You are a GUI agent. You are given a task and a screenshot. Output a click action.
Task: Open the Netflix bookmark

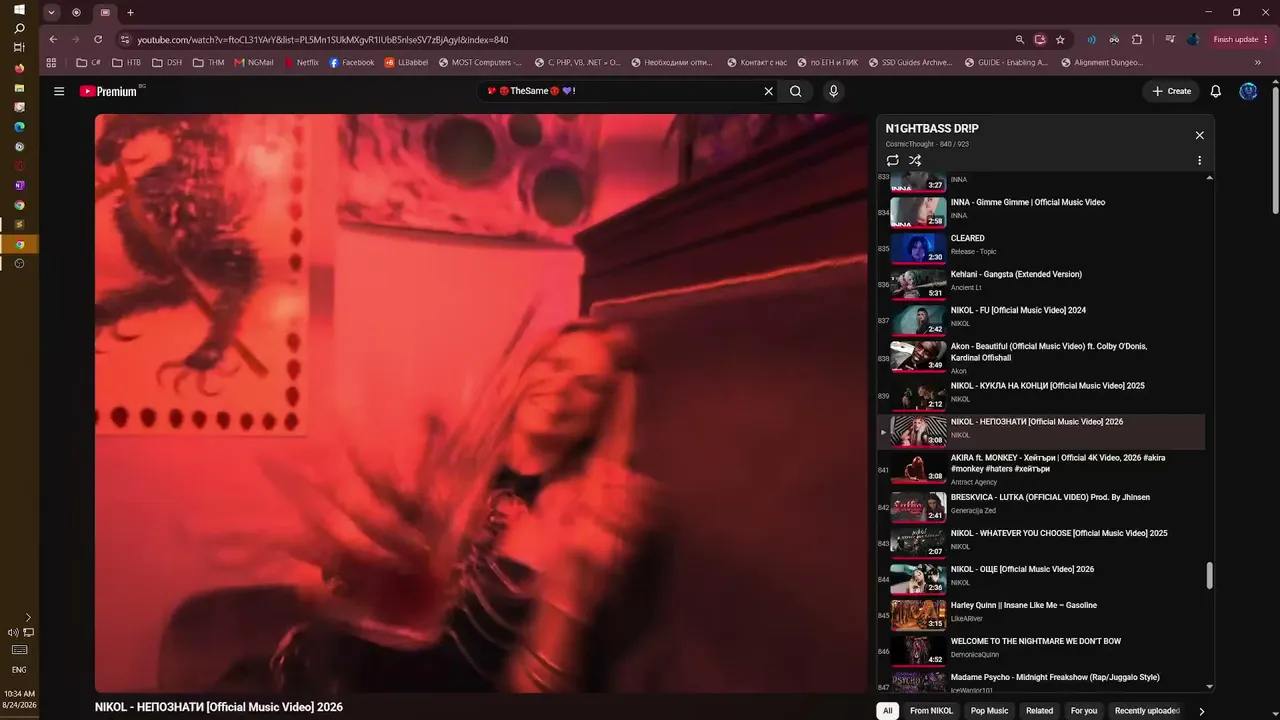tap(301, 62)
